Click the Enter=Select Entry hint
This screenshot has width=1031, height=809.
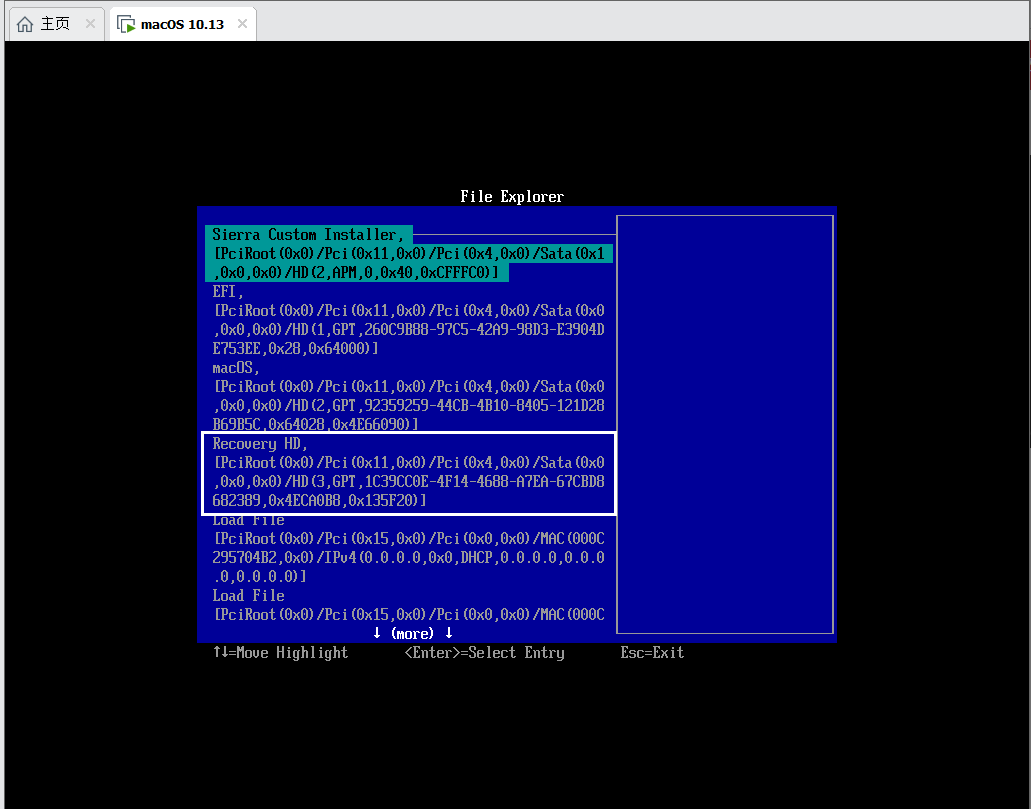click(485, 652)
